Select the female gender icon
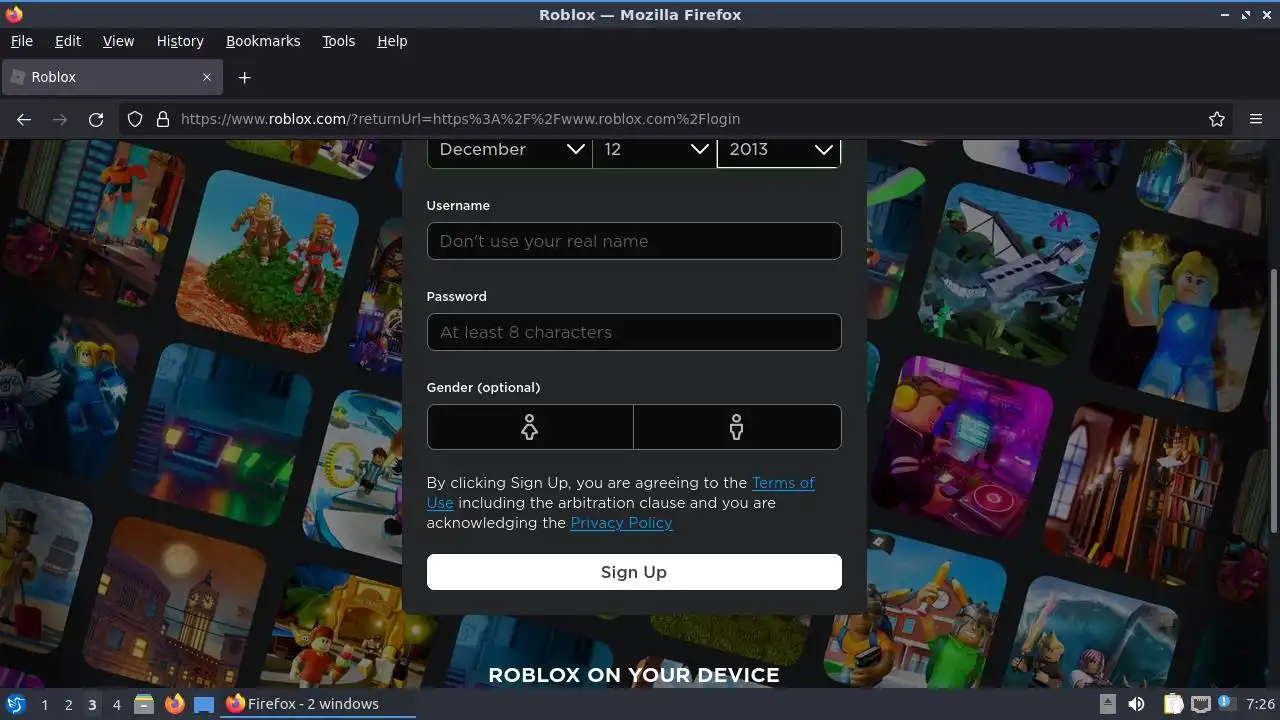The image size is (1280, 720). click(x=530, y=427)
